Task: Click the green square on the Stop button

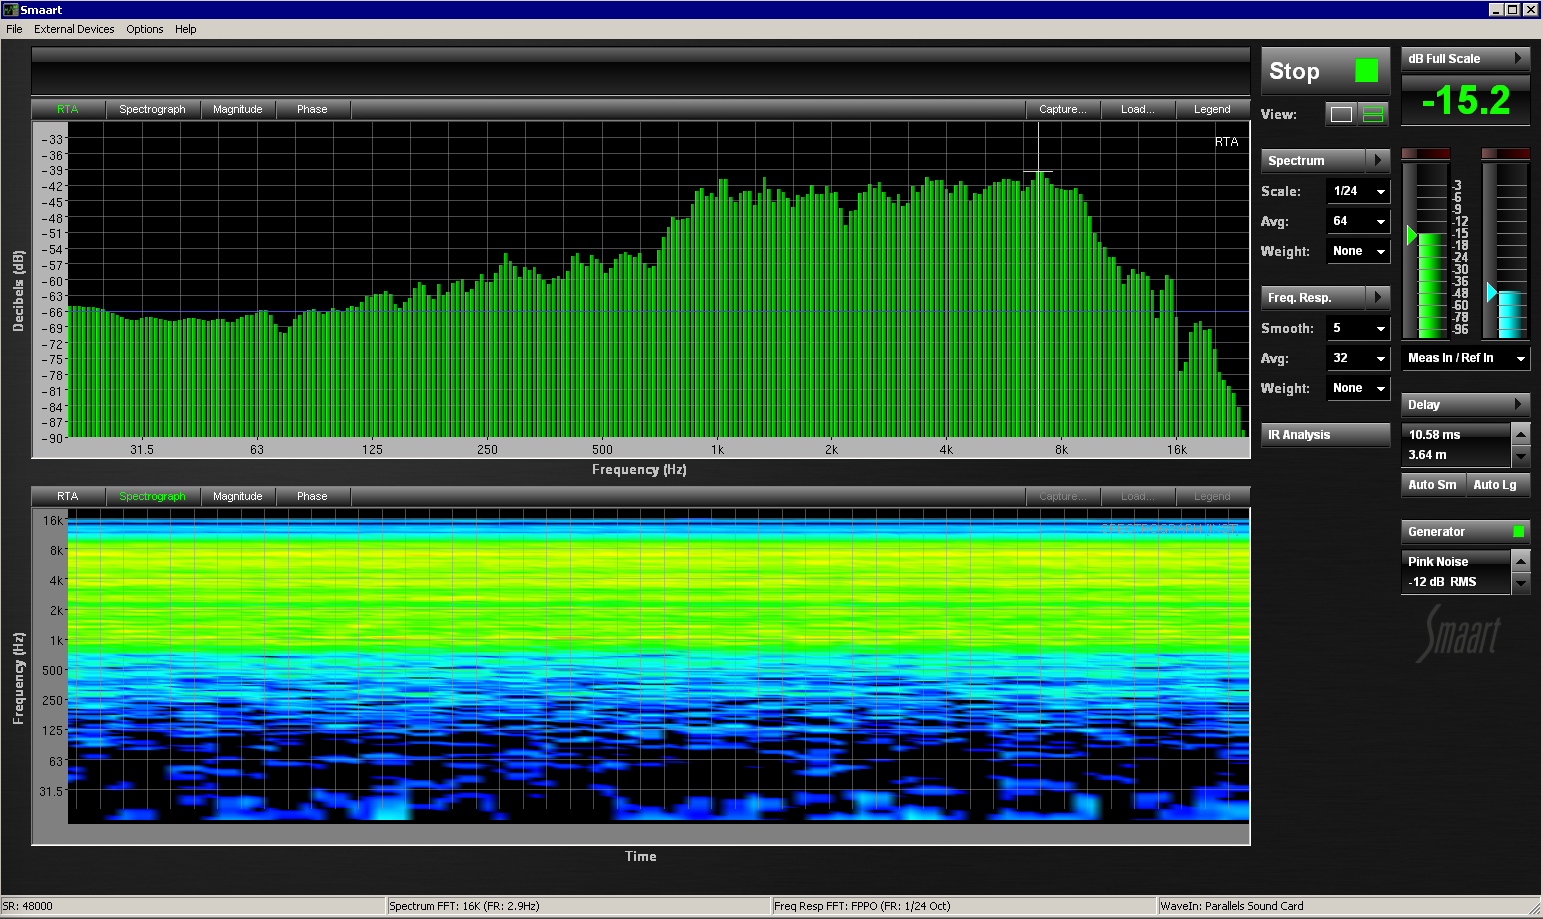Action: [x=1366, y=70]
